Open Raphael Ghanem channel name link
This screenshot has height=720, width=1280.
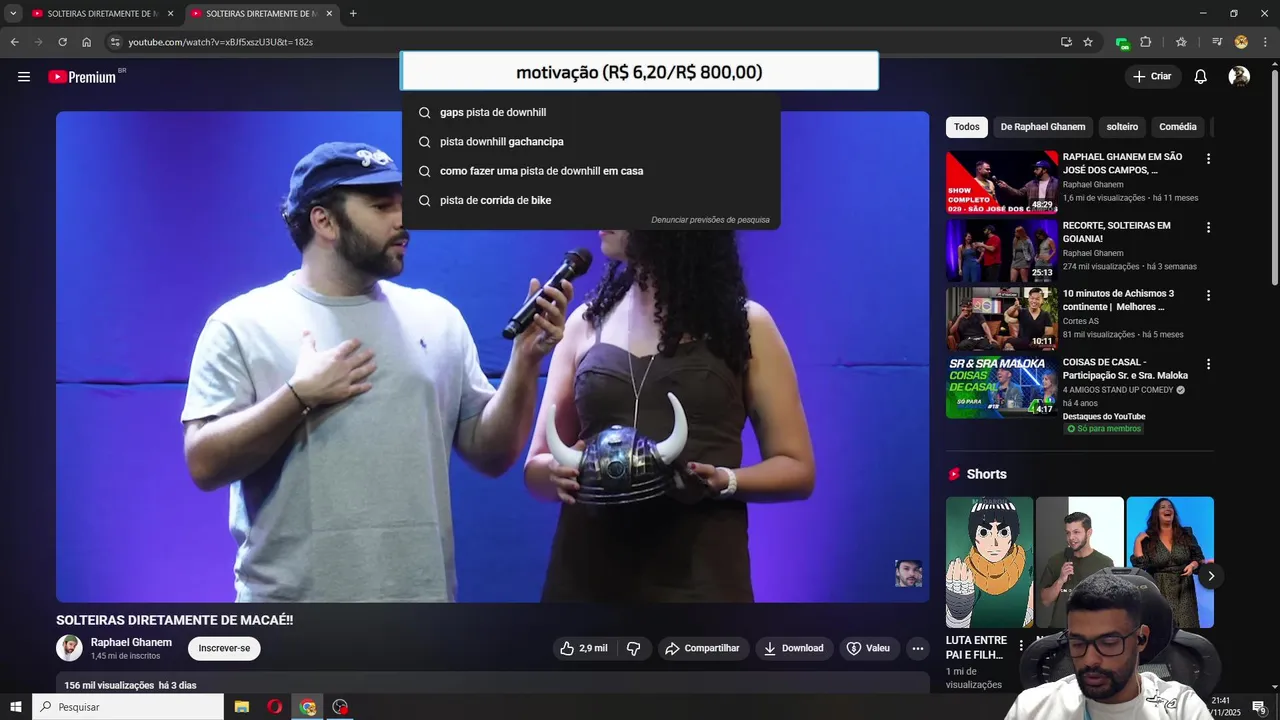pyautogui.click(x=131, y=642)
